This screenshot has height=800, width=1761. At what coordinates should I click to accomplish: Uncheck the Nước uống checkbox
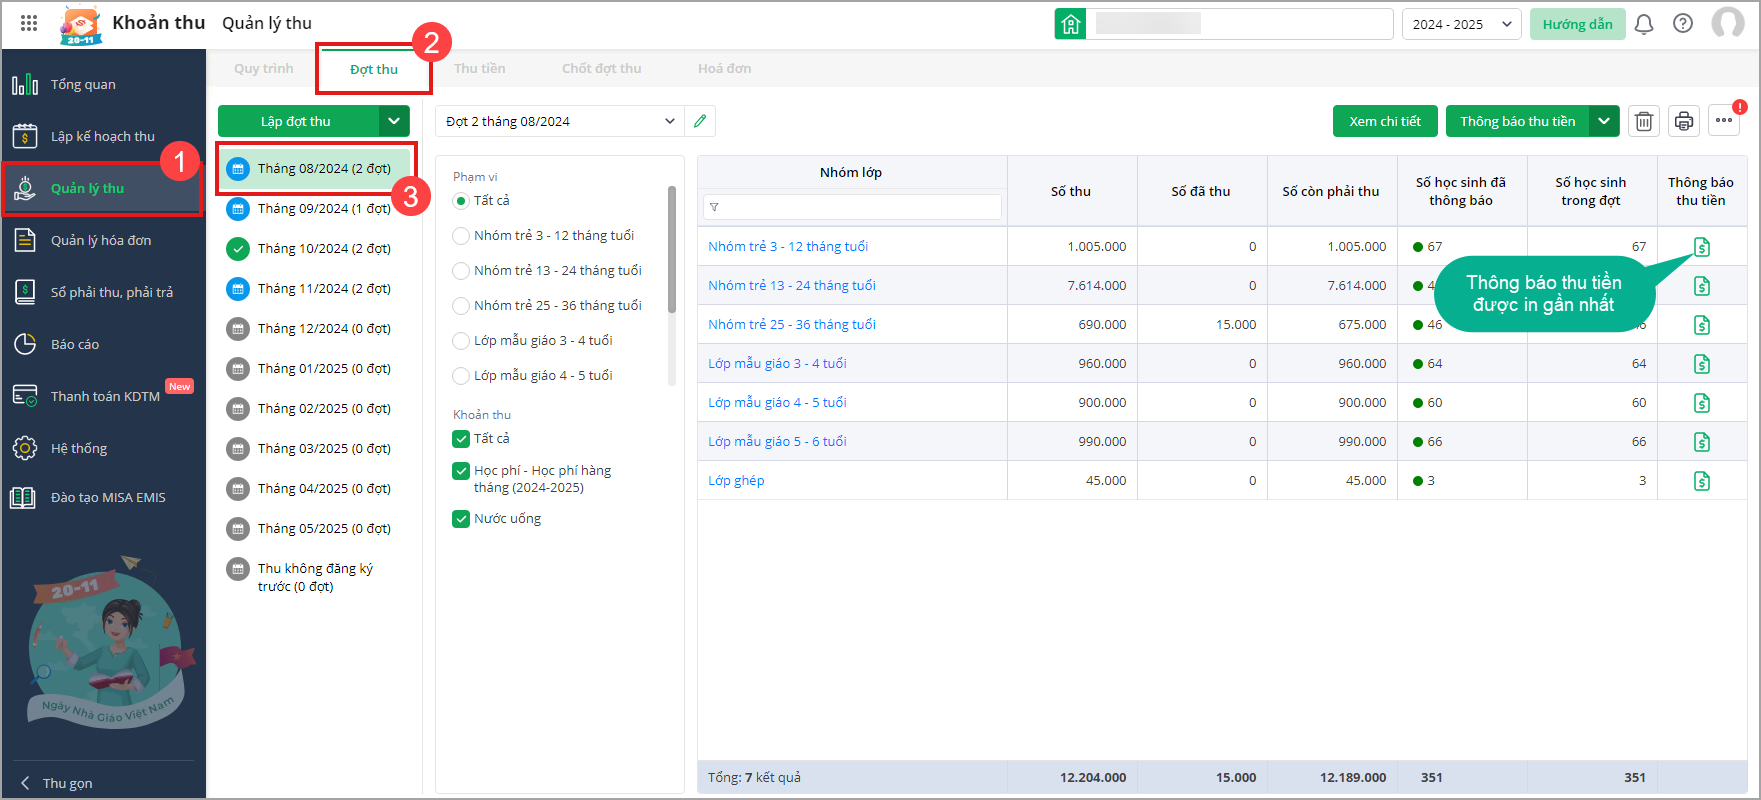(461, 519)
